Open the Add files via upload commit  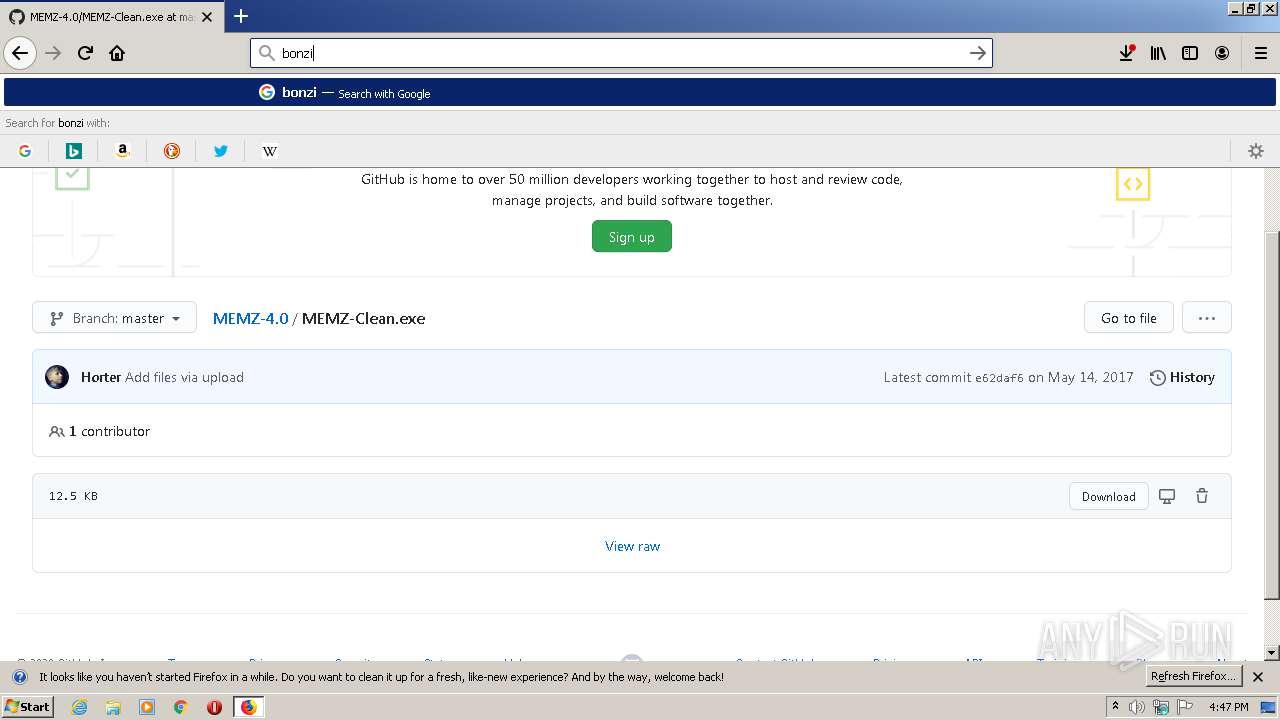click(x=185, y=377)
